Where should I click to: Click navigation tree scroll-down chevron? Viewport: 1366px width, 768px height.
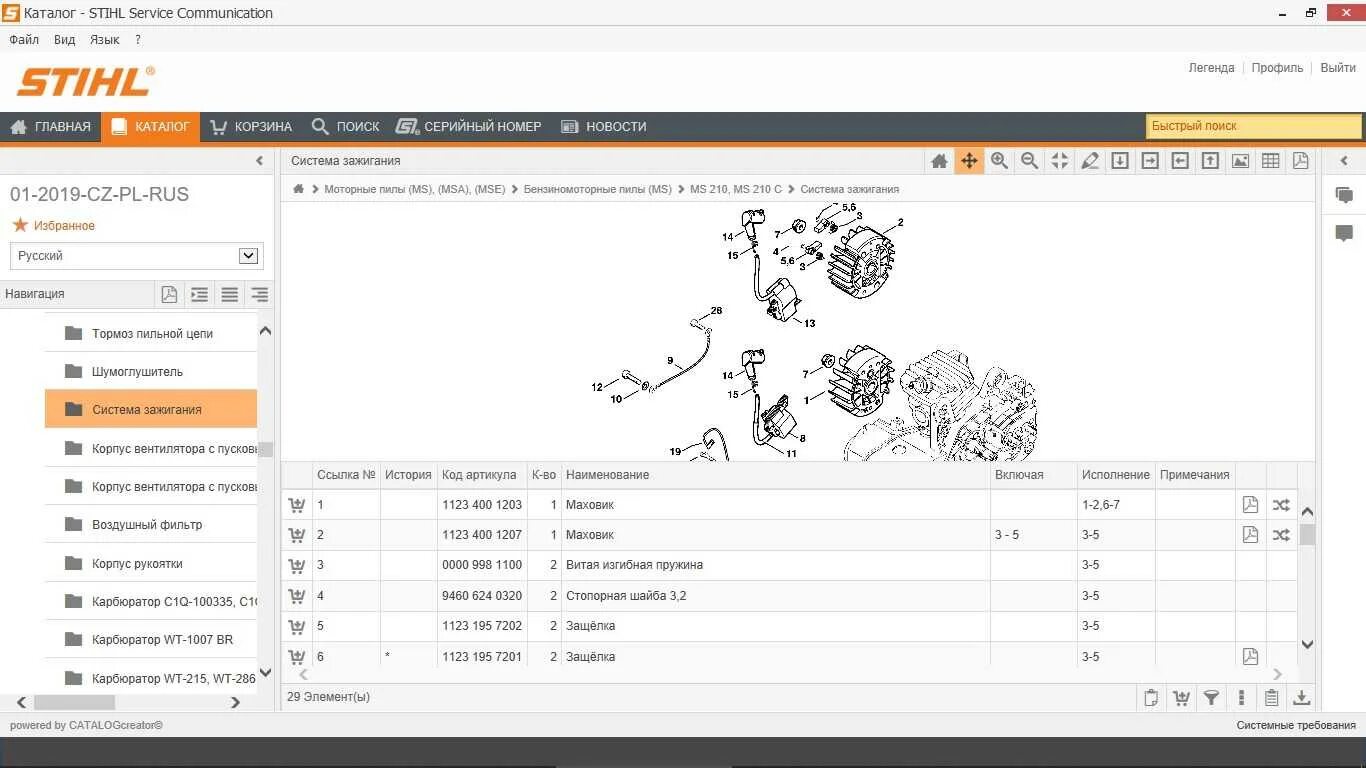click(x=265, y=673)
